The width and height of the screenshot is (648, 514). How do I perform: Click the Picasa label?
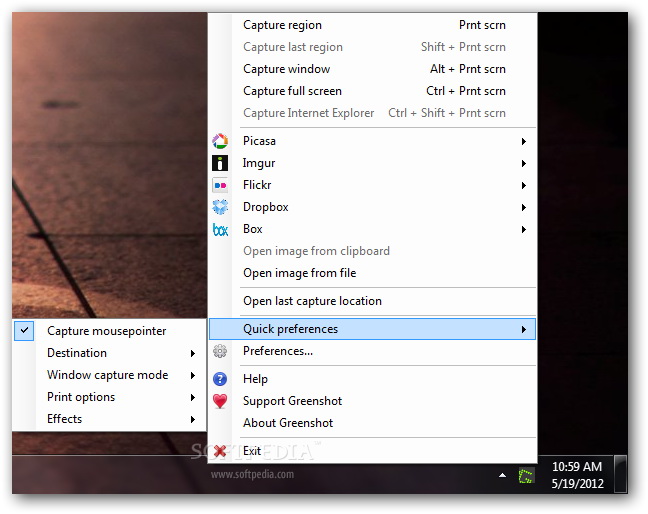click(259, 141)
